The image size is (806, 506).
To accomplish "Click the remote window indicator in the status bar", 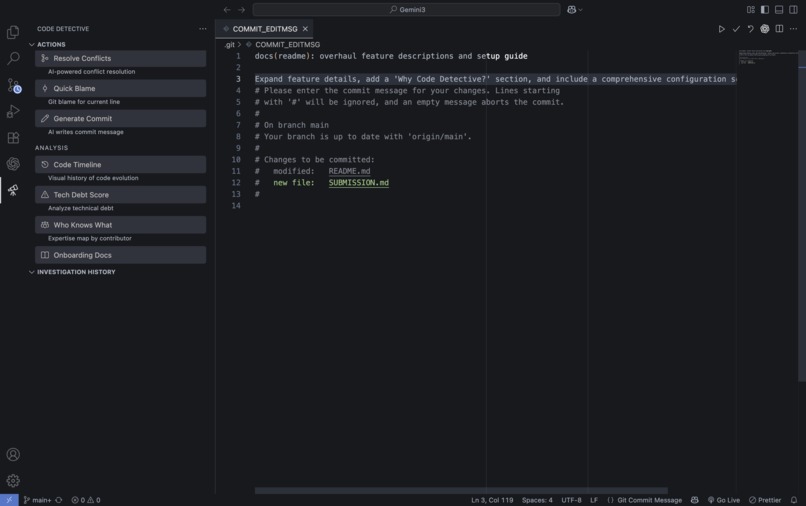I will pyautogui.click(x=9, y=500).
